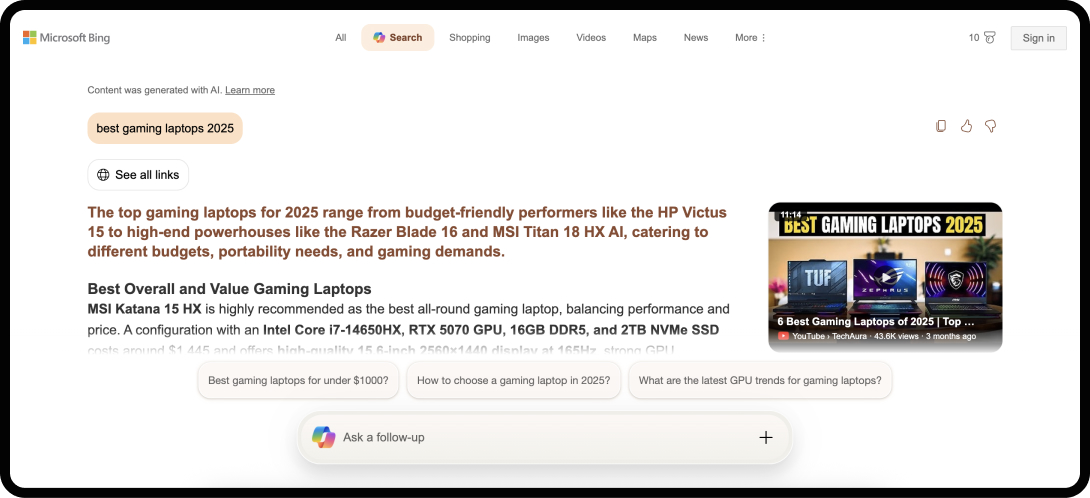Click the YouTube icon under the video
The width and height of the screenshot is (1090, 498).
[783, 336]
